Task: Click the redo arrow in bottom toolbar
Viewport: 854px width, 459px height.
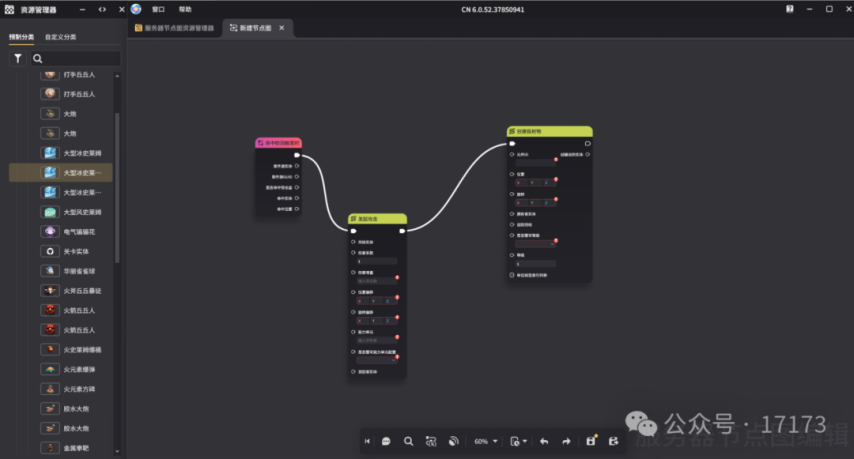Action: pyautogui.click(x=566, y=441)
